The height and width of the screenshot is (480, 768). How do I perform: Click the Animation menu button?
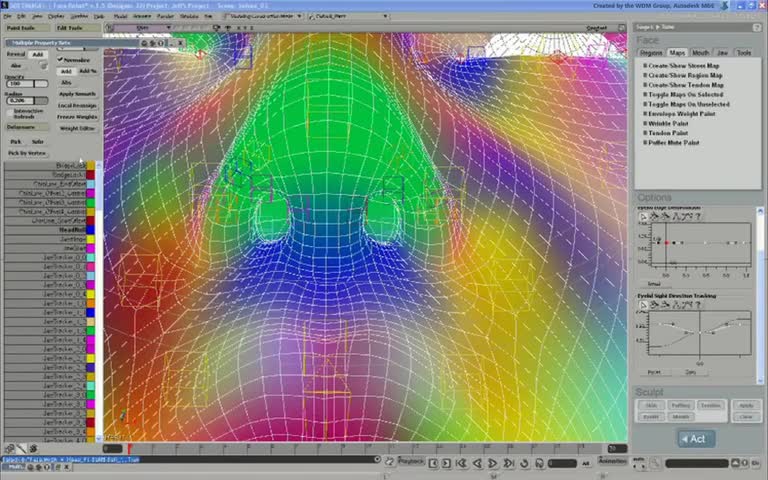point(612,461)
